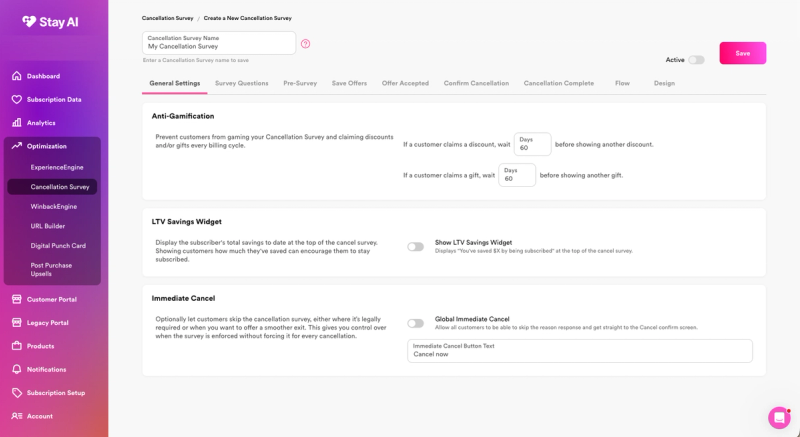This screenshot has width=800, height=437.
Task: Click the Dashboard home icon
Action: tap(17, 76)
